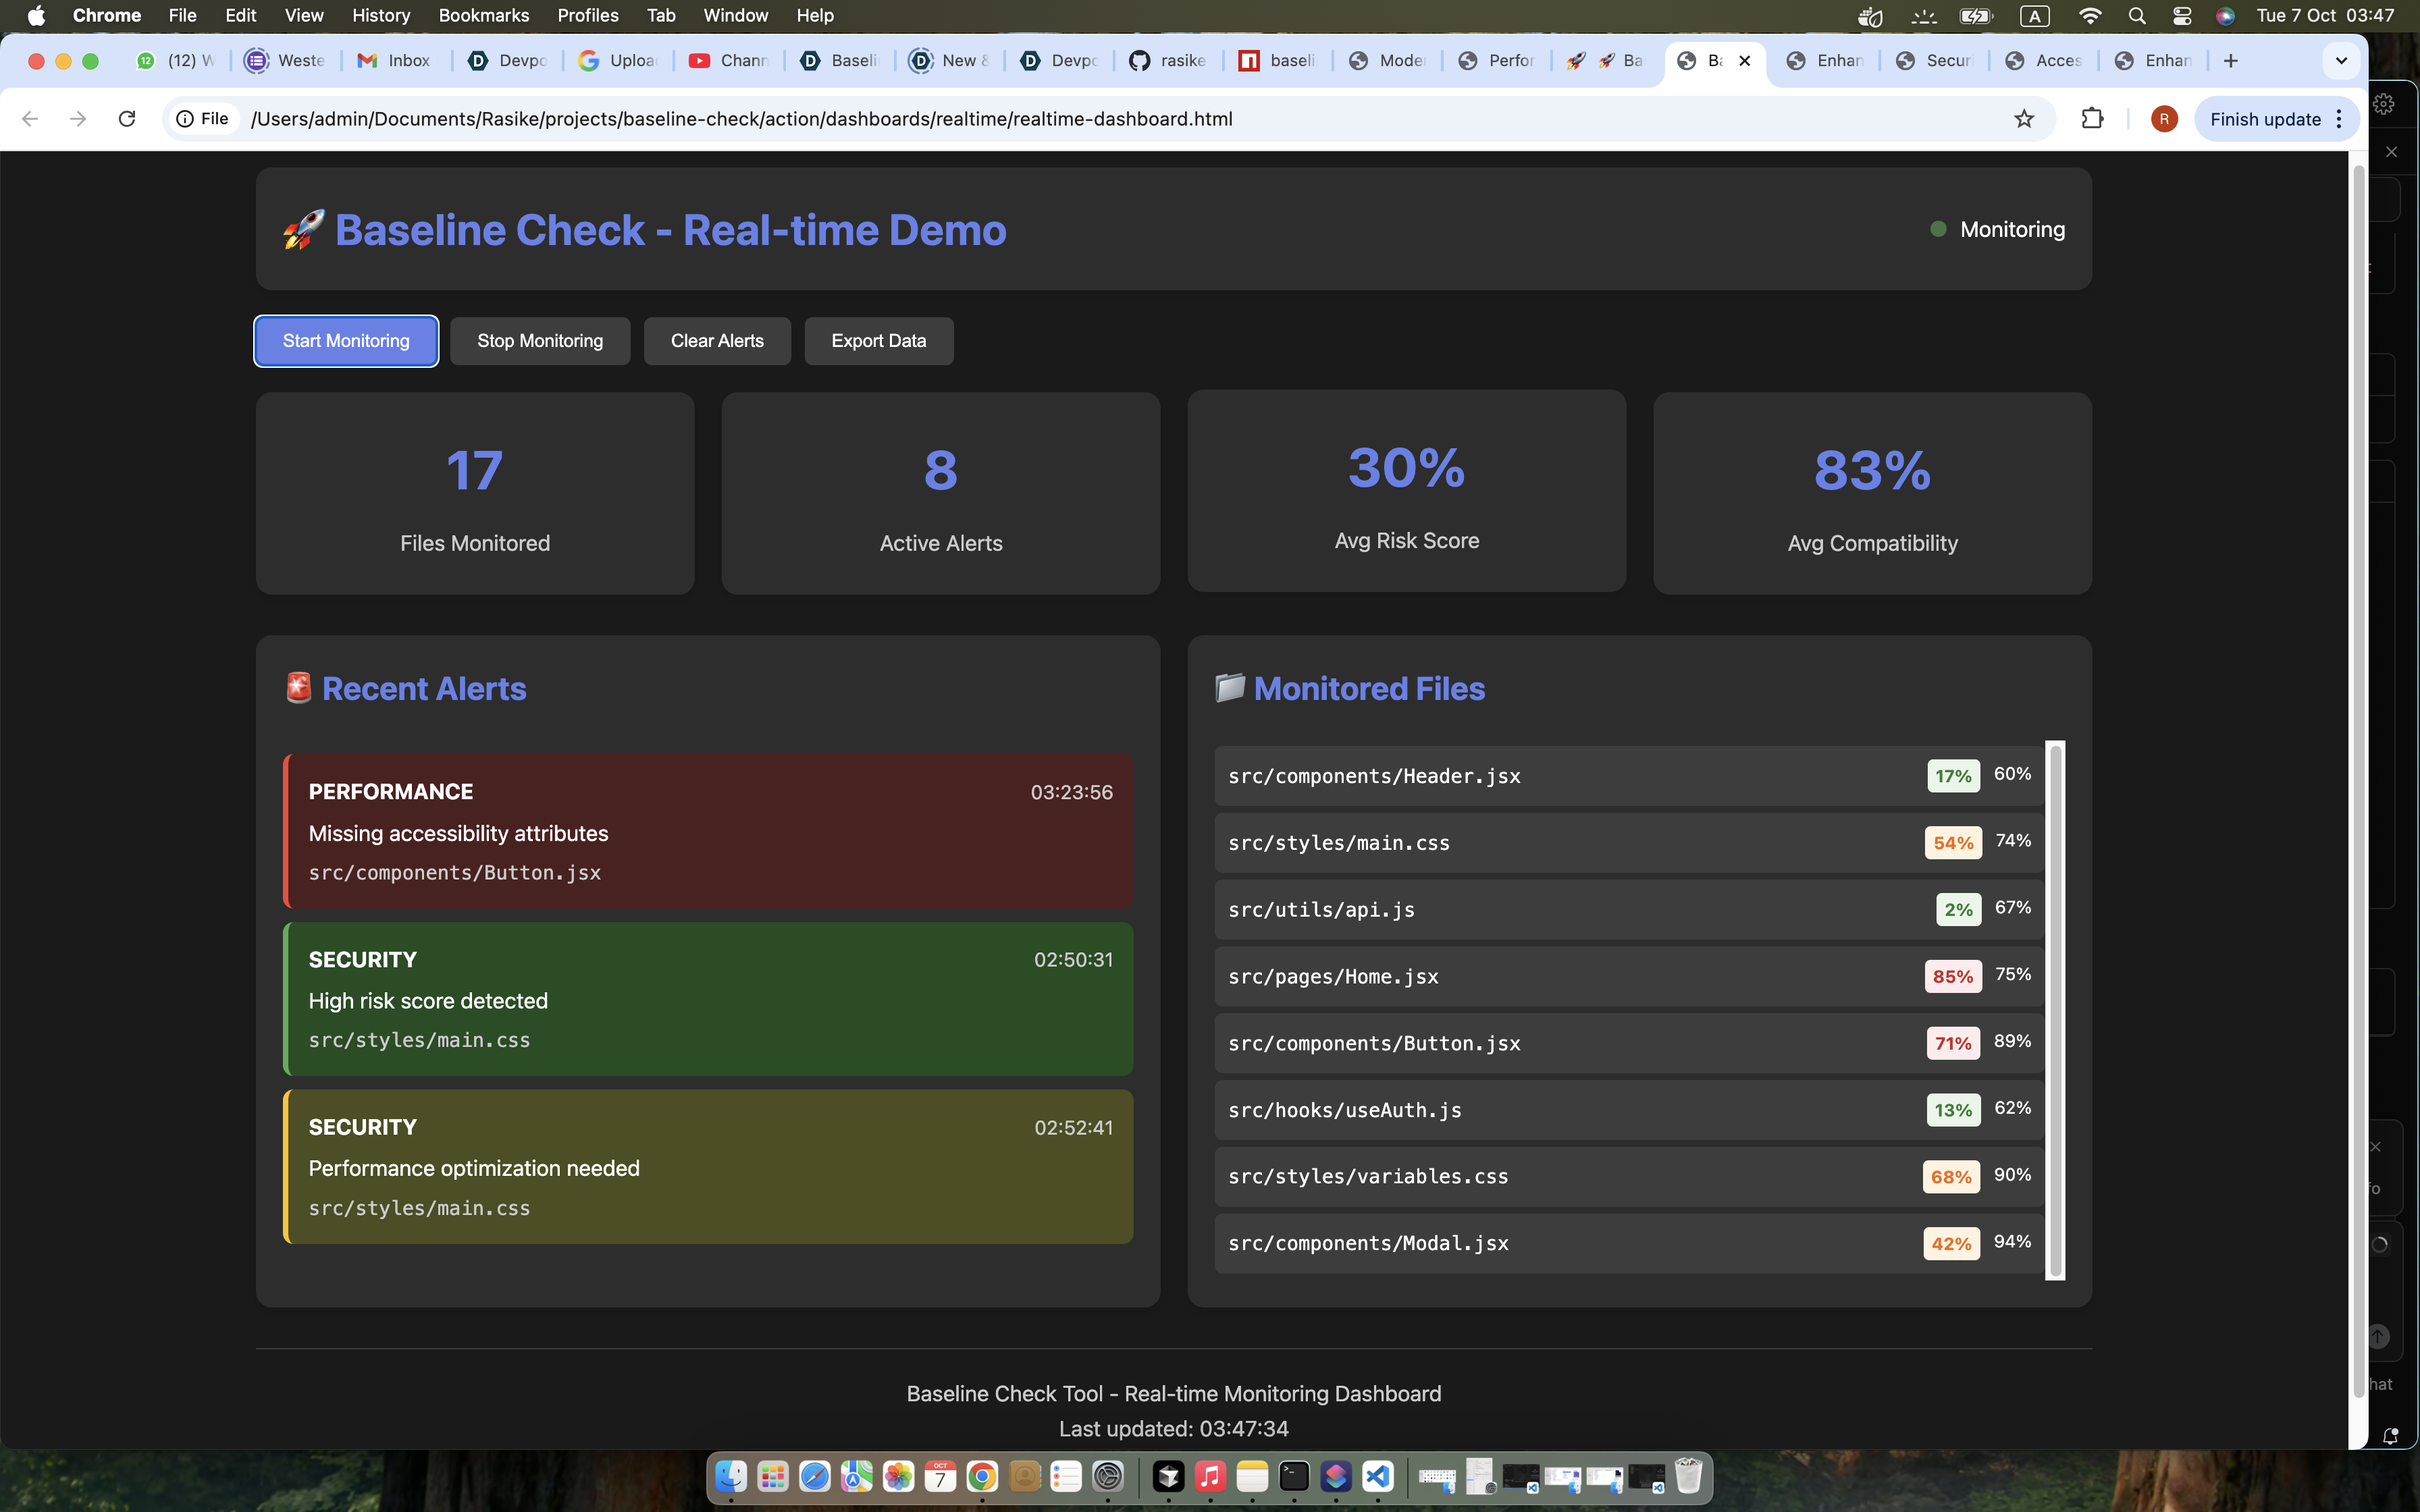This screenshot has width=2420, height=1512.
Task: Click the bookmark star icon
Action: pyautogui.click(x=2024, y=119)
